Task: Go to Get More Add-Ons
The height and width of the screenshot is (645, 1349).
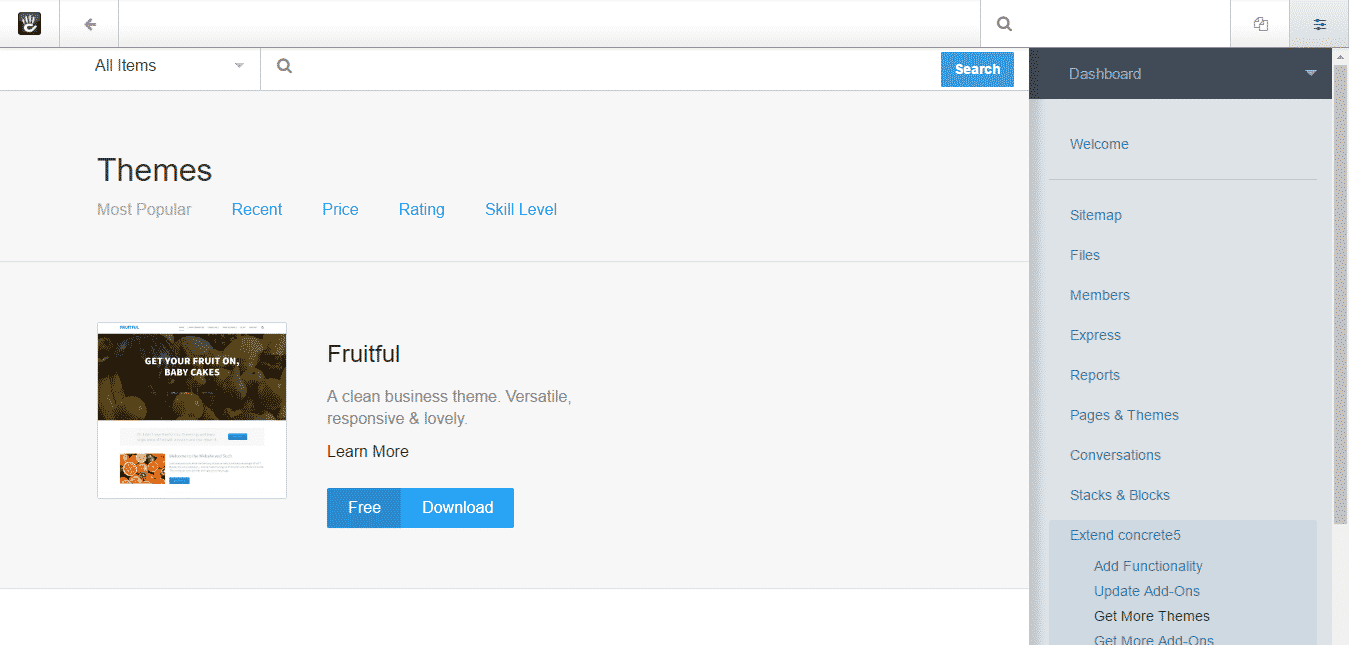Action: [1153, 639]
